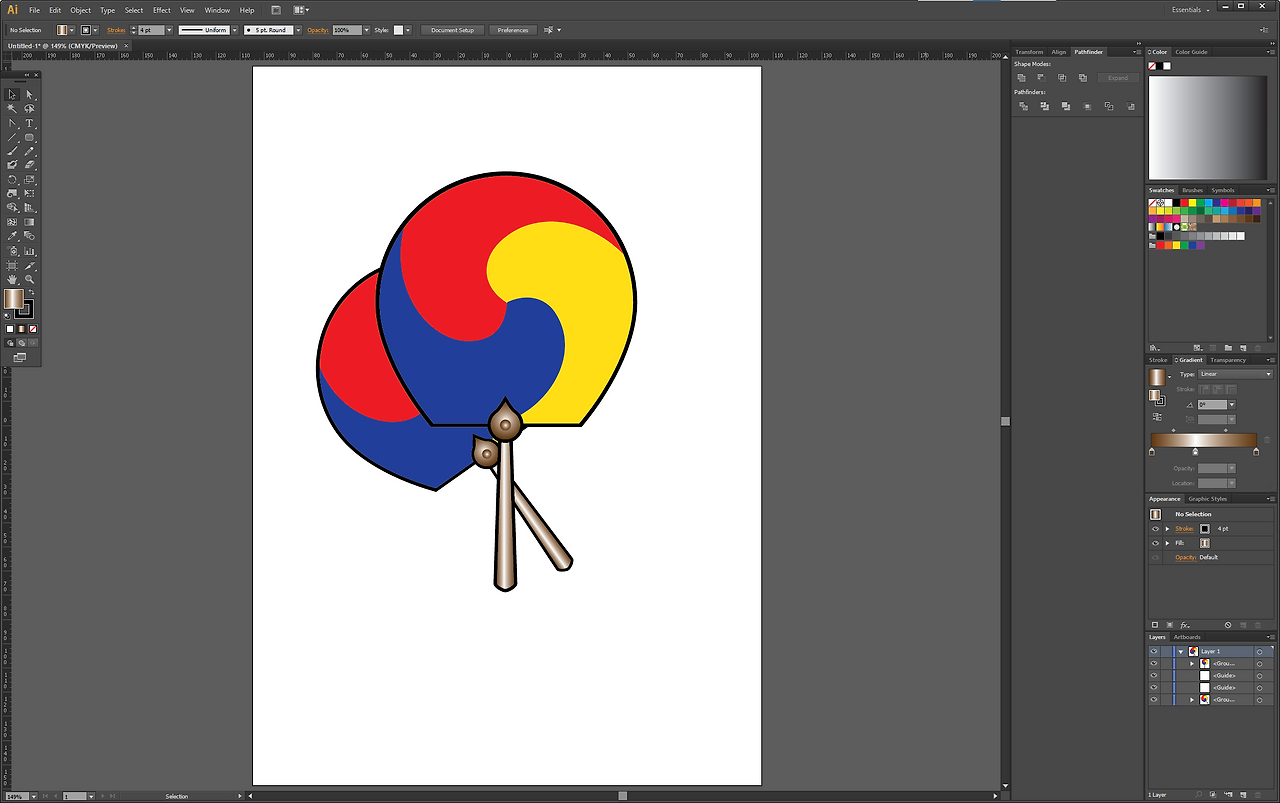Click the Unite shape mode icon

pos(1020,78)
